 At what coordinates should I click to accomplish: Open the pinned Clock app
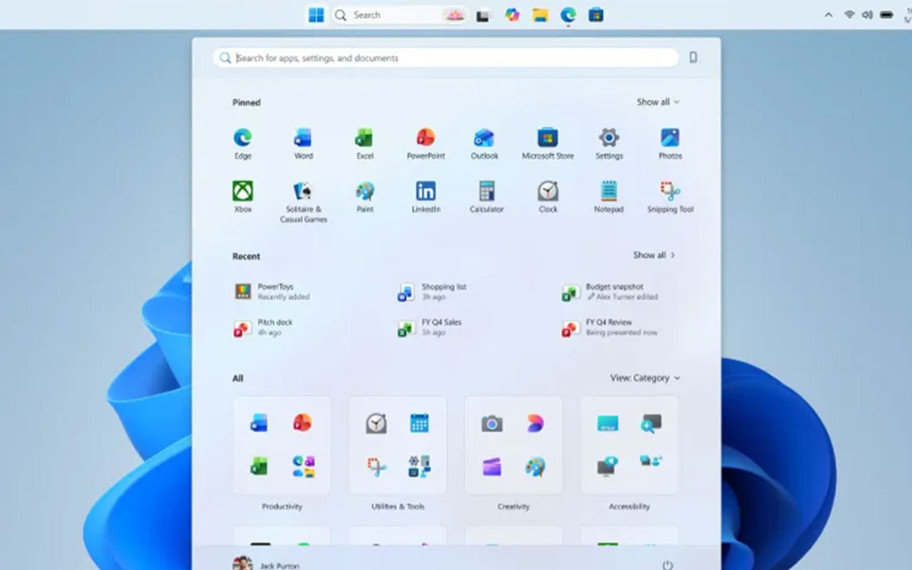[548, 197]
